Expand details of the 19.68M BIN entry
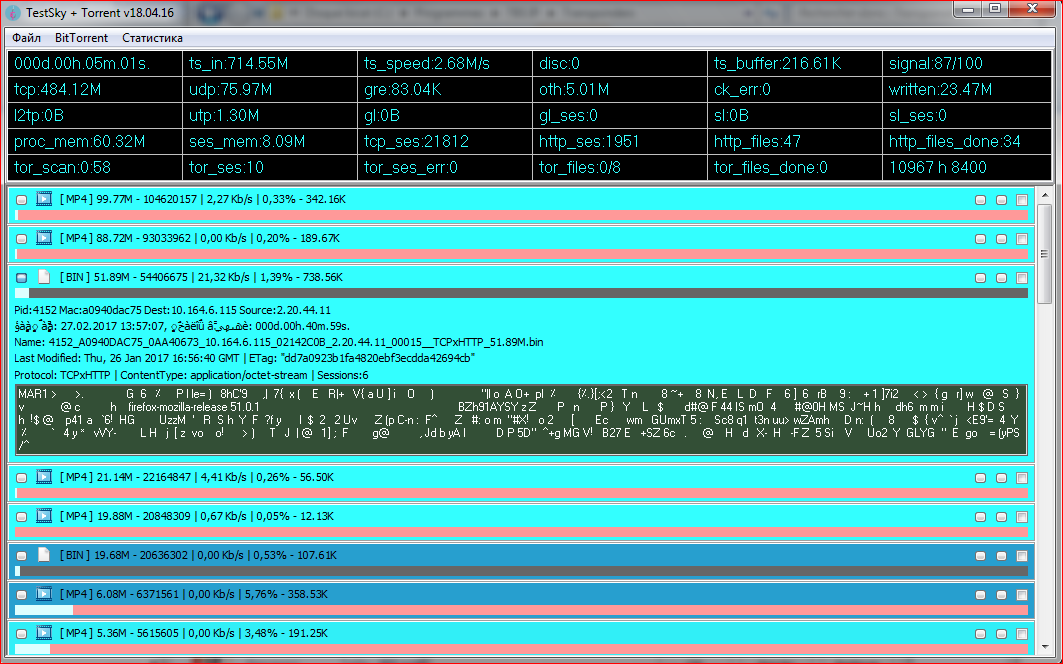 pos(22,555)
